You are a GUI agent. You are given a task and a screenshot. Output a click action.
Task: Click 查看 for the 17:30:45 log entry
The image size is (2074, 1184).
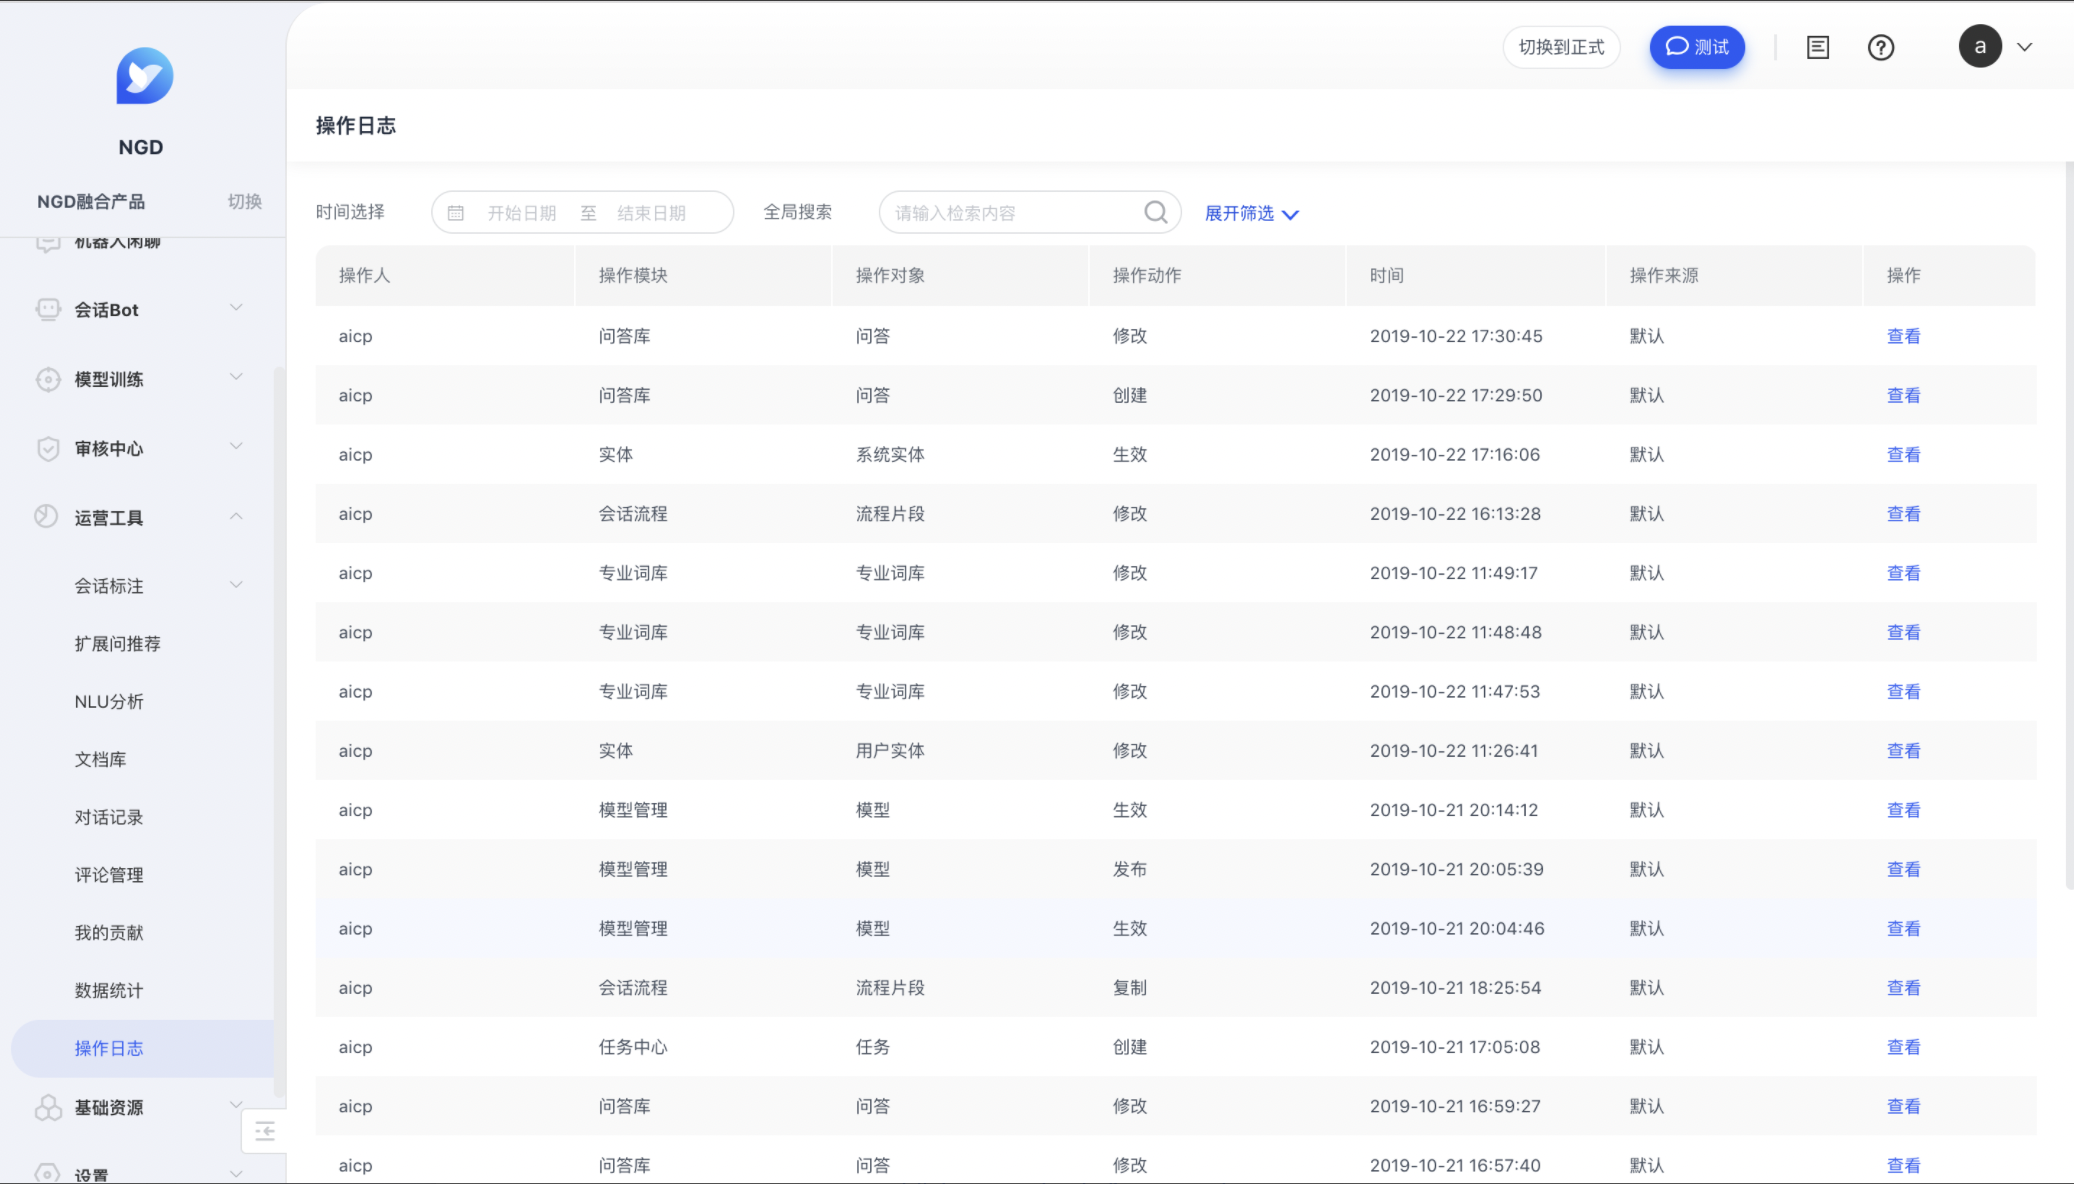[1903, 336]
